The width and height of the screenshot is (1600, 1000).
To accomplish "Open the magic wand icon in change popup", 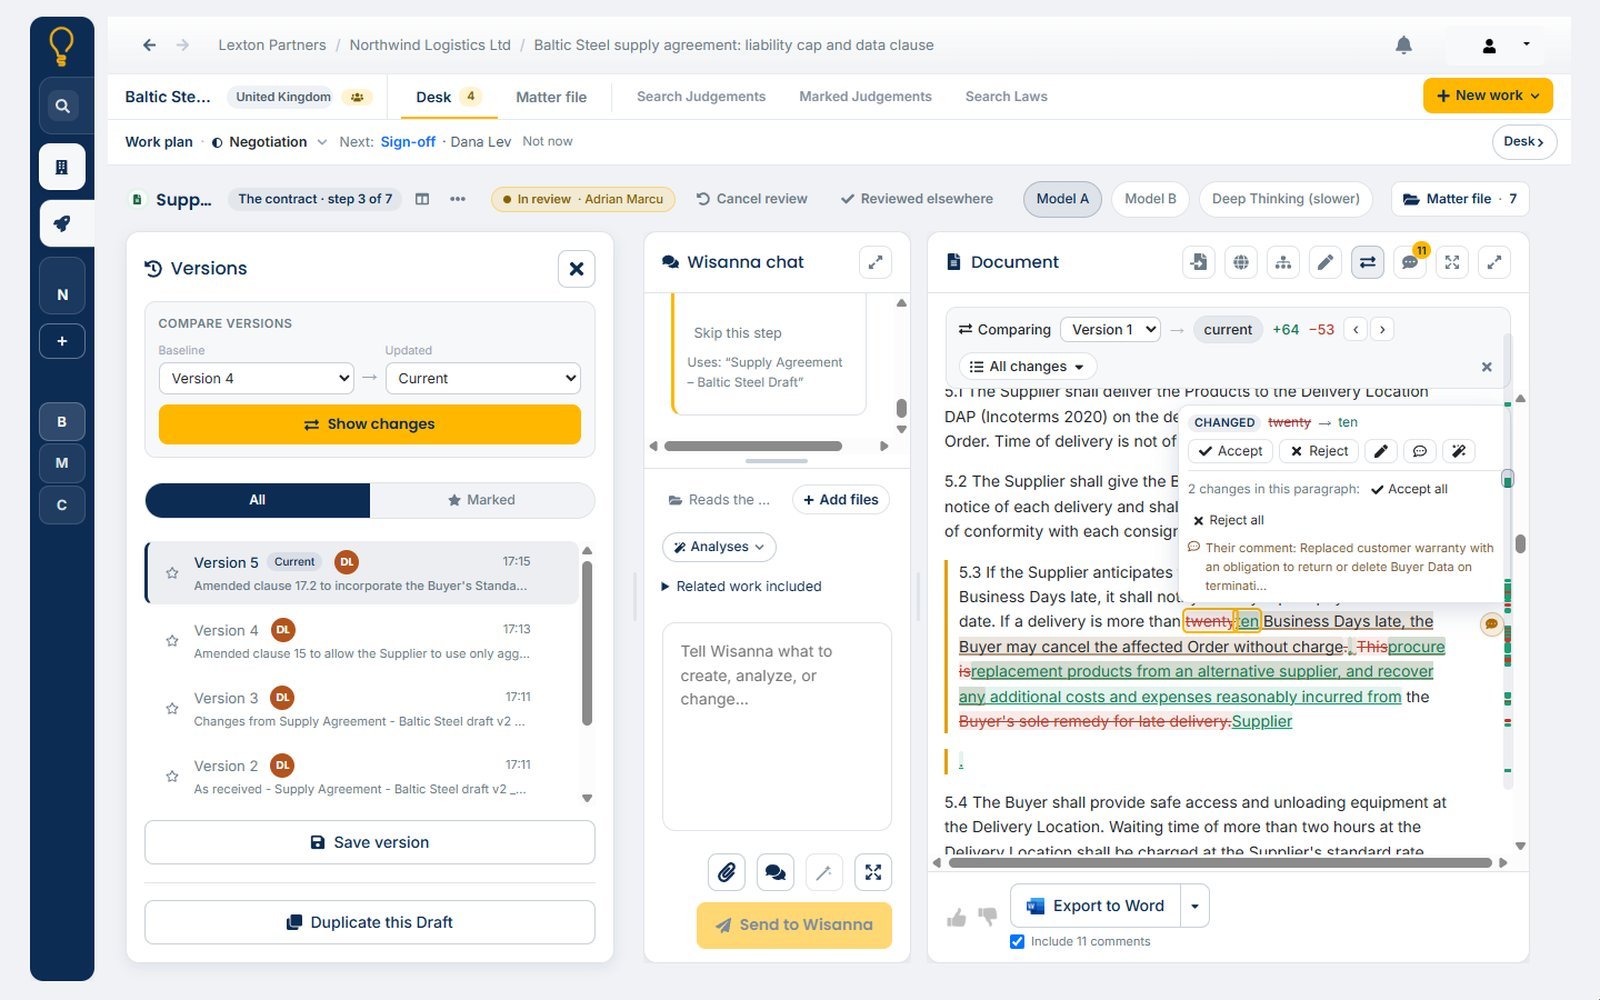I will (x=1459, y=451).
